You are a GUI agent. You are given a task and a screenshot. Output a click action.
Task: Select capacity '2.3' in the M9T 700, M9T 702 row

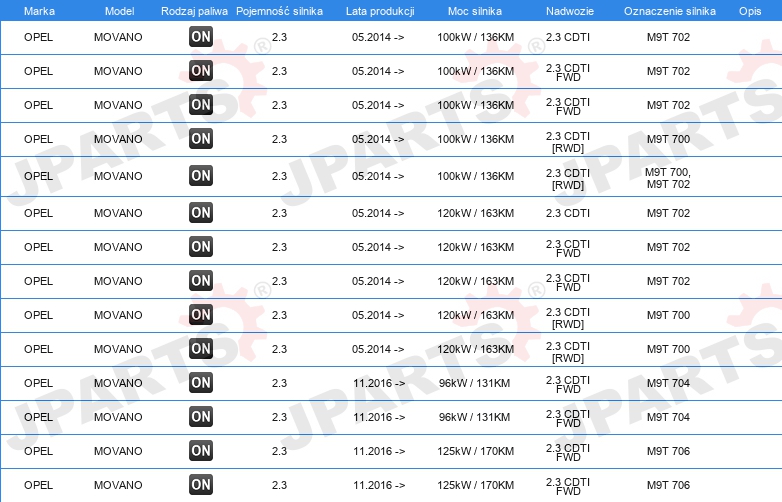[279, 176]
